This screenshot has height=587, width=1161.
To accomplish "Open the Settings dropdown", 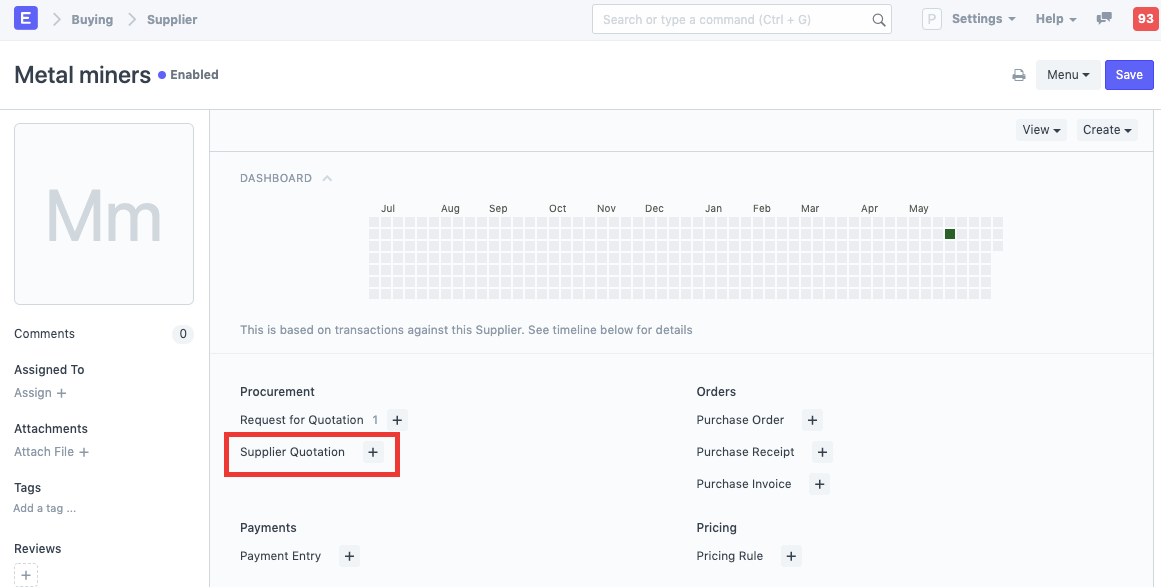I will [x=982, y=19].
